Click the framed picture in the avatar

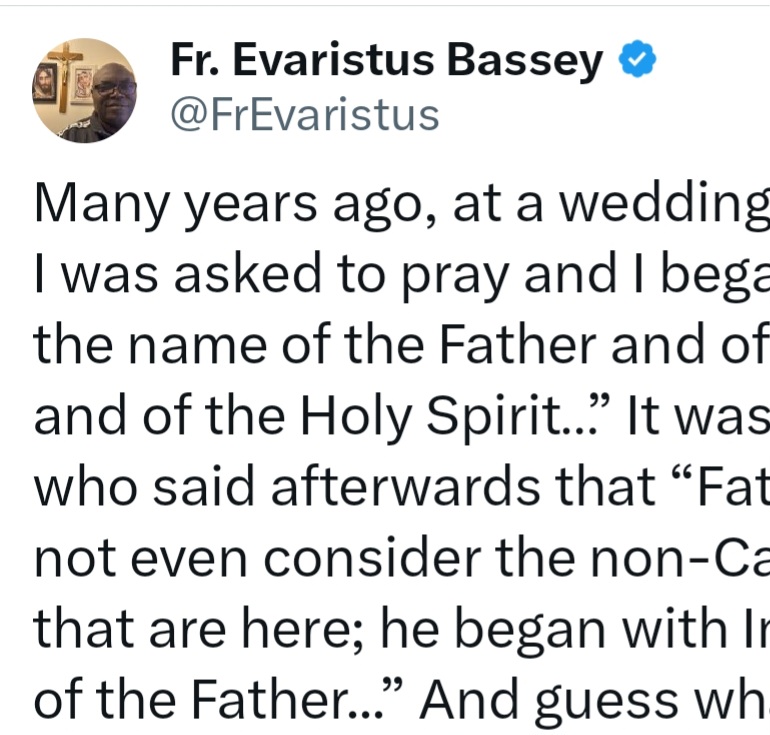45,82
